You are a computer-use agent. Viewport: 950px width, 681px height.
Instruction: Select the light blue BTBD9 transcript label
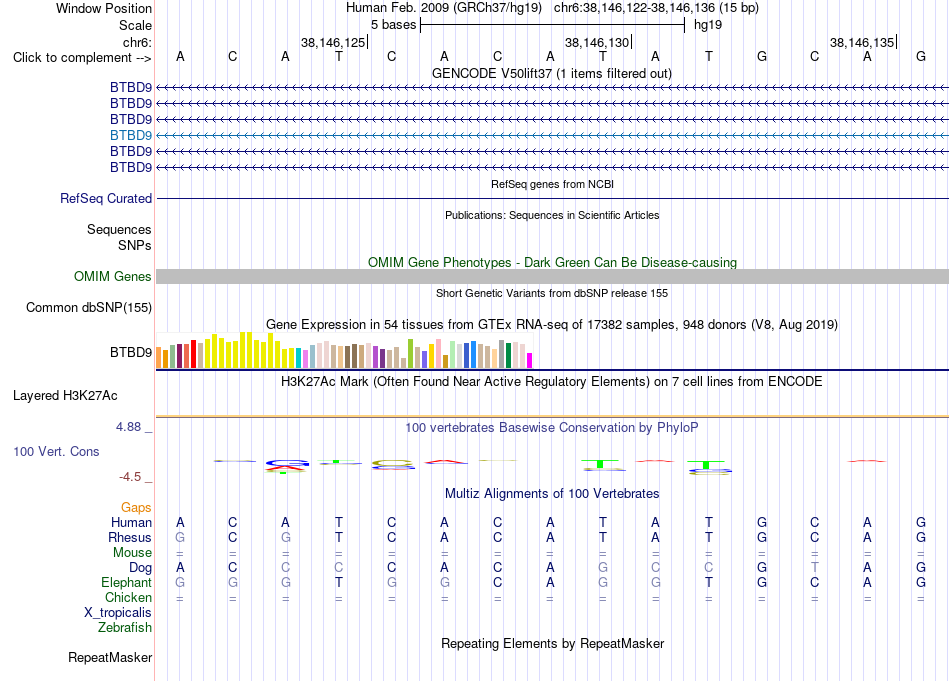click(x=131, y=135)
